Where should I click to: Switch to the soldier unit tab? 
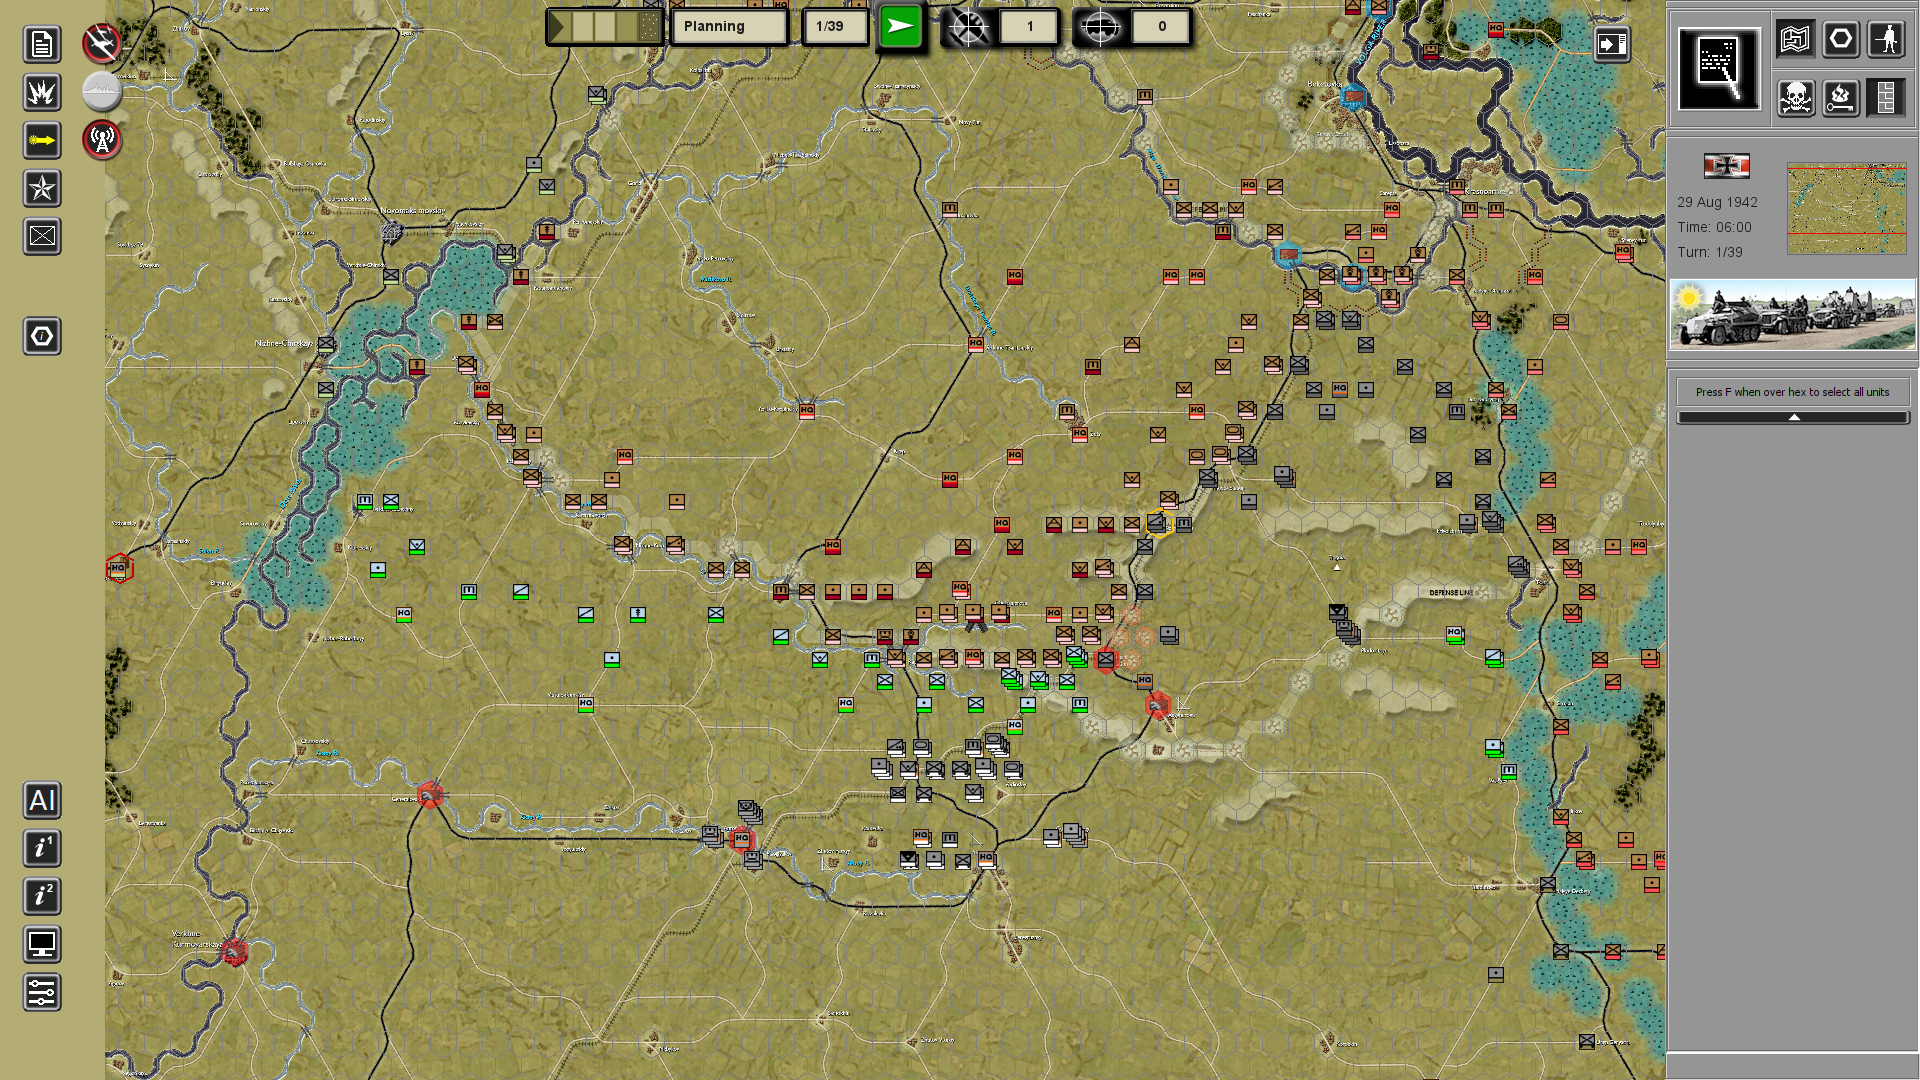pos(1887,39)
